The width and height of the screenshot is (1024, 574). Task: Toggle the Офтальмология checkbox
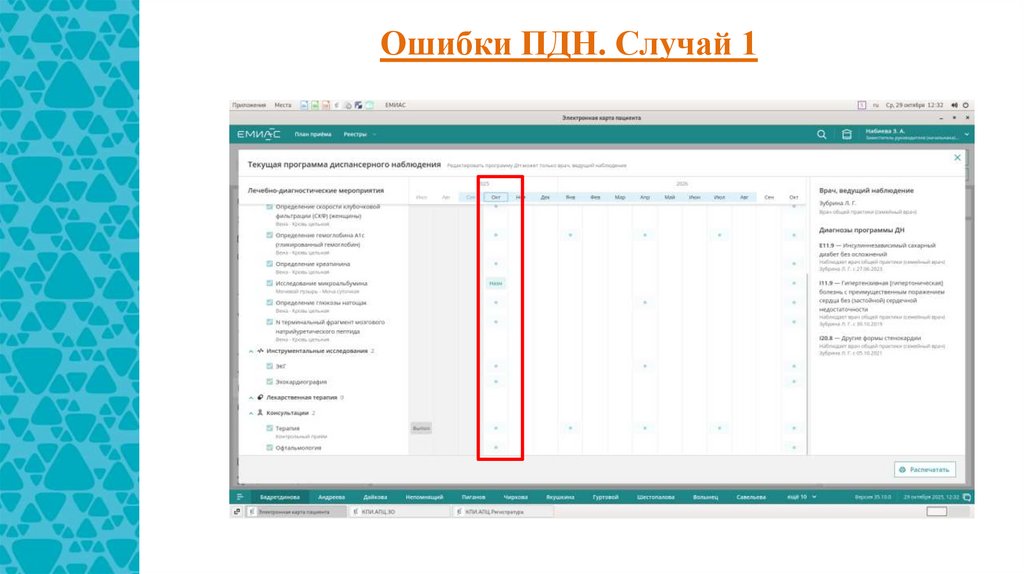[270, 448]
